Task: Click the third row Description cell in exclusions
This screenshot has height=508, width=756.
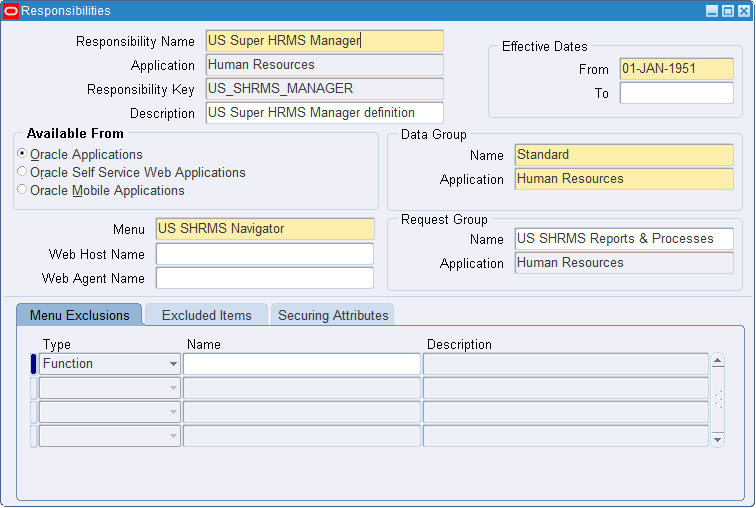Action: [x=566, y=412]
